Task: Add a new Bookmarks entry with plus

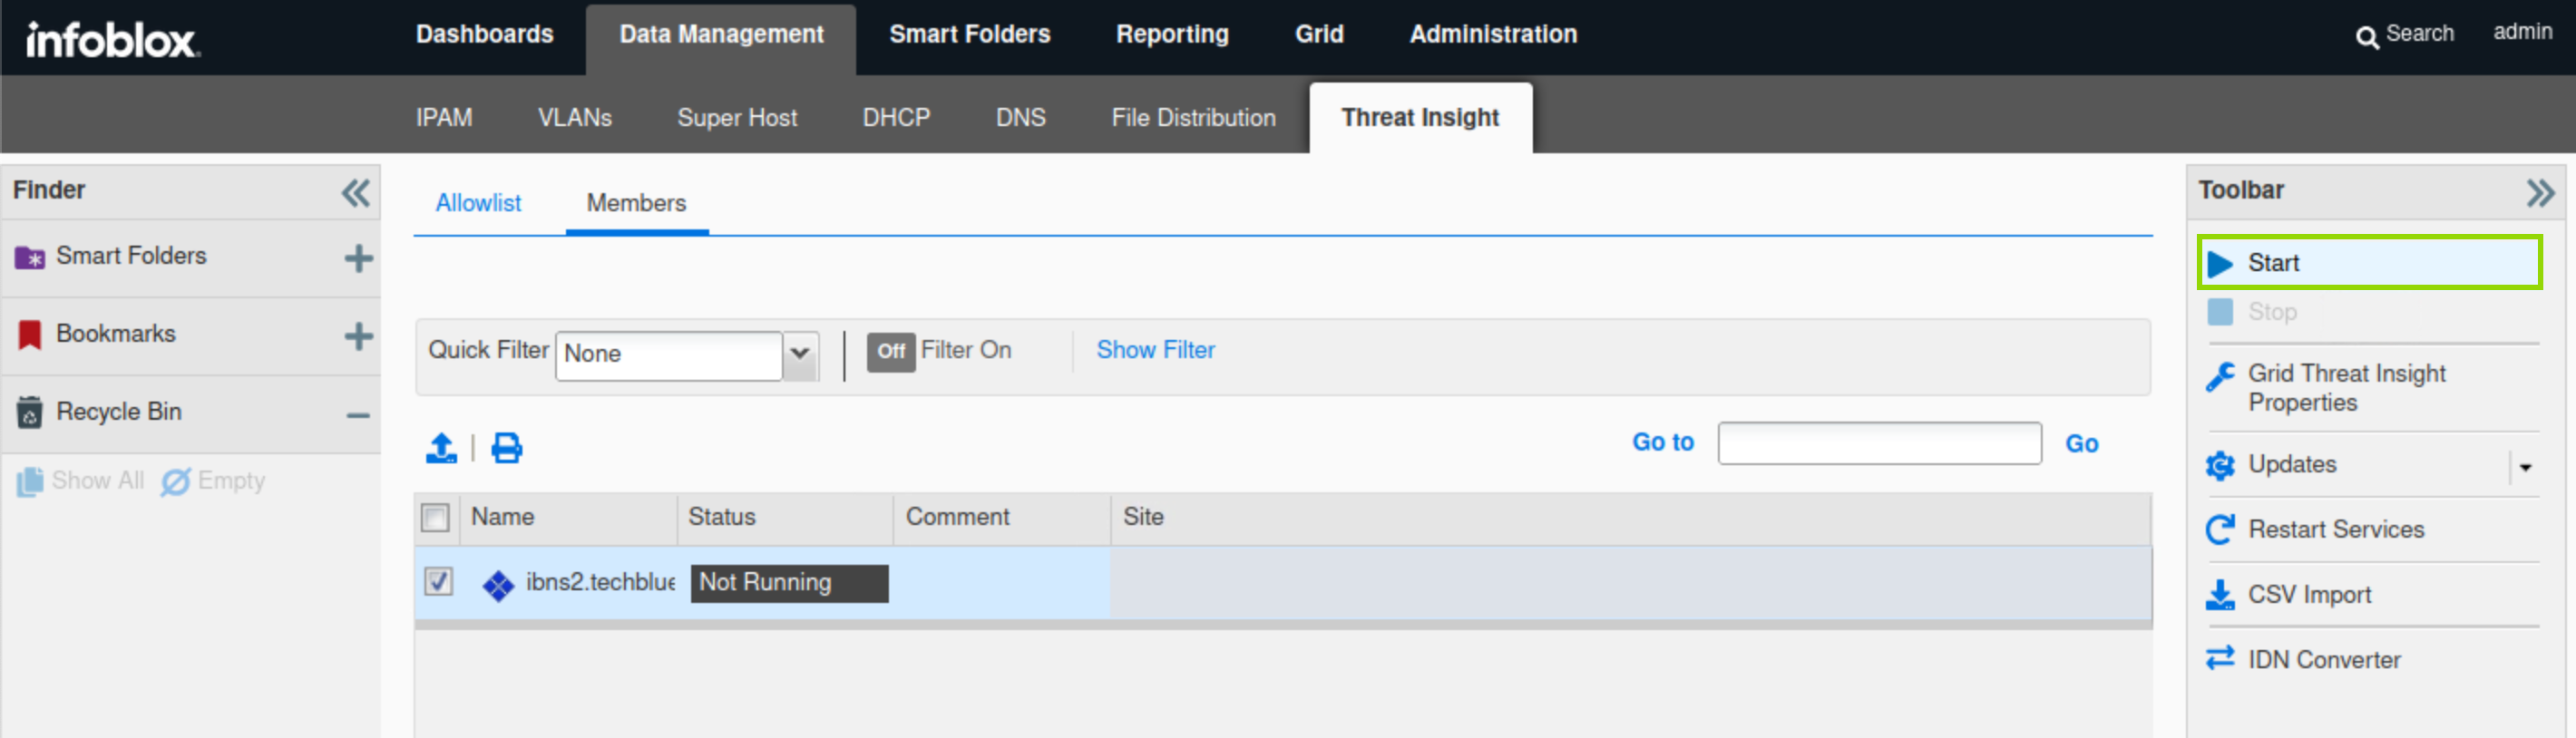Action: tap(358, 335)
